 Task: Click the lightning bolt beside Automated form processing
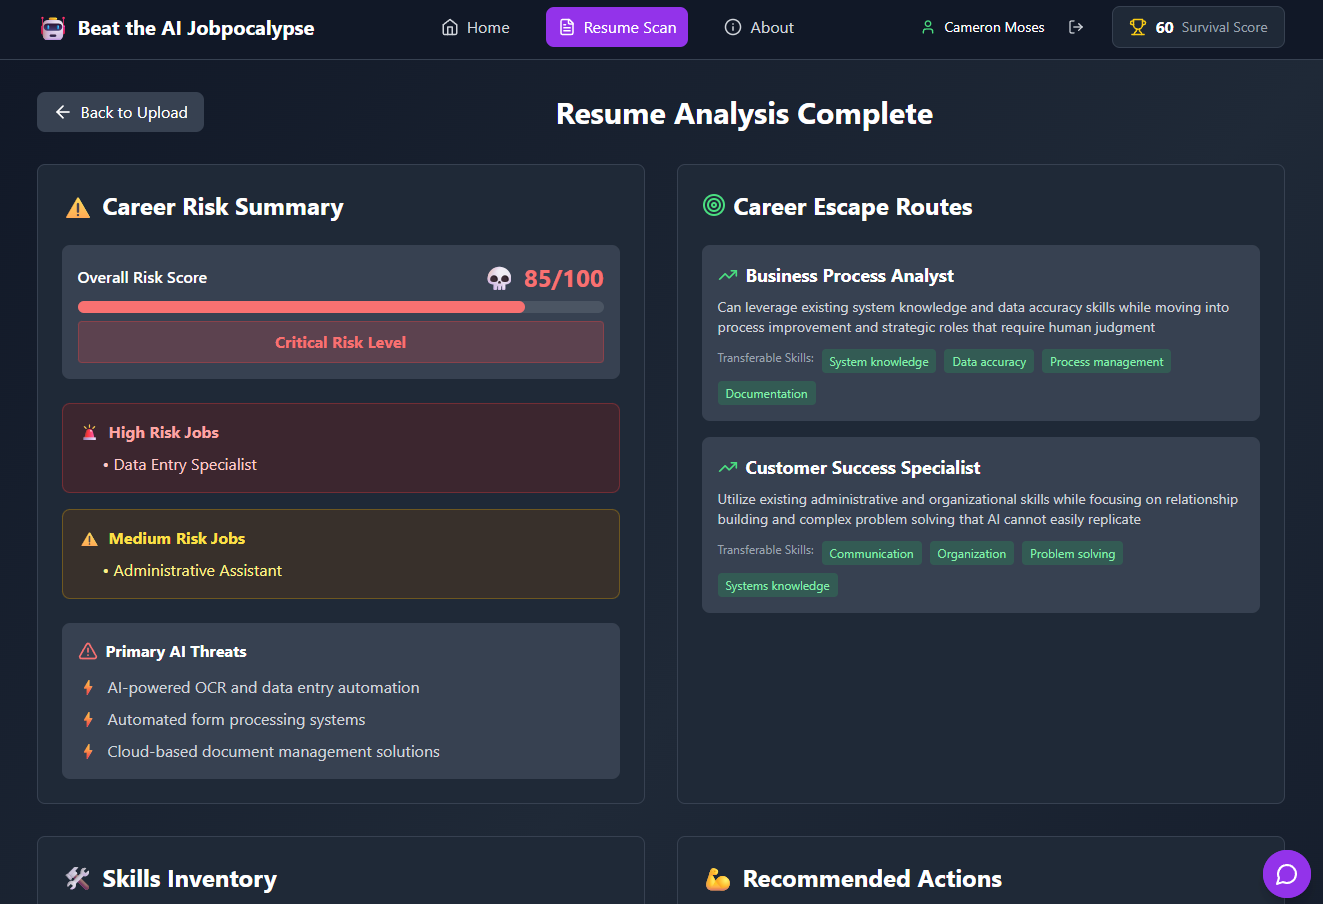click(x=88, y=720)
